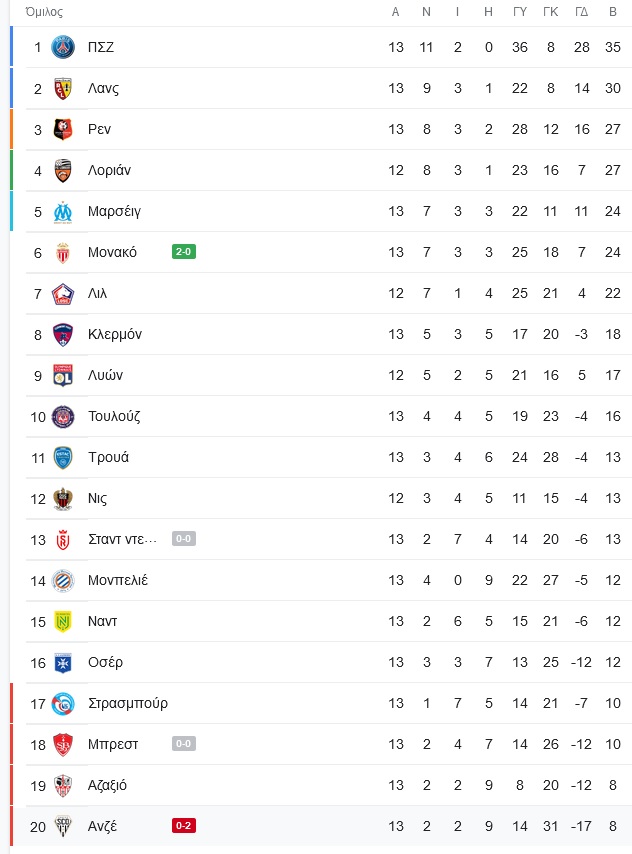
Task: Click the Ναντ yellow club logo
Action: pyautogui.click(x=63, y=621)
